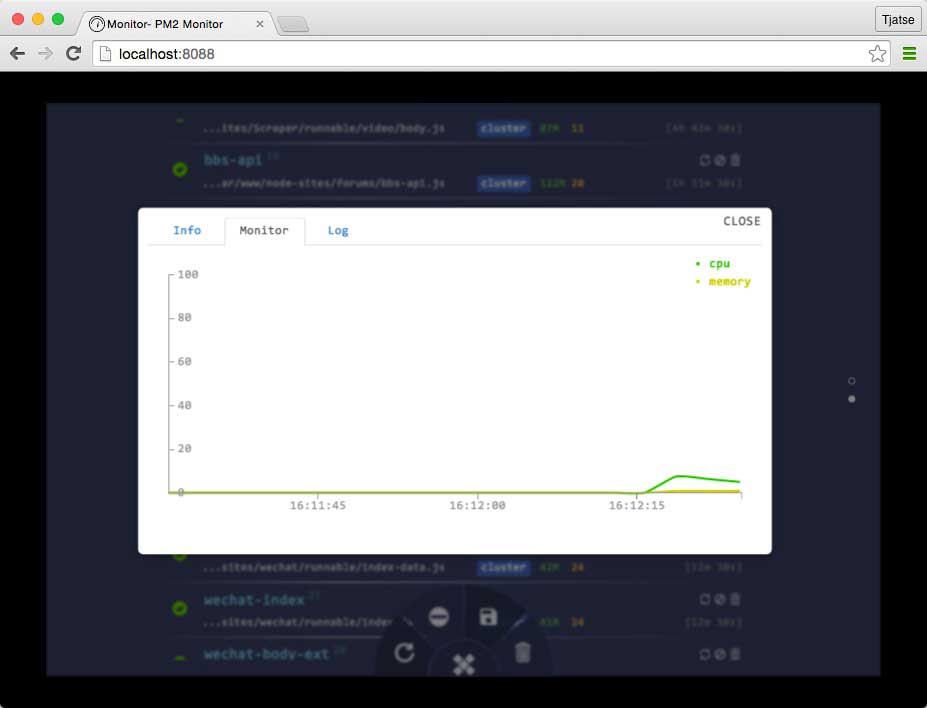927x708 pixels.
Task: Click the radial menu center cross icon
Action: (463, 664)
